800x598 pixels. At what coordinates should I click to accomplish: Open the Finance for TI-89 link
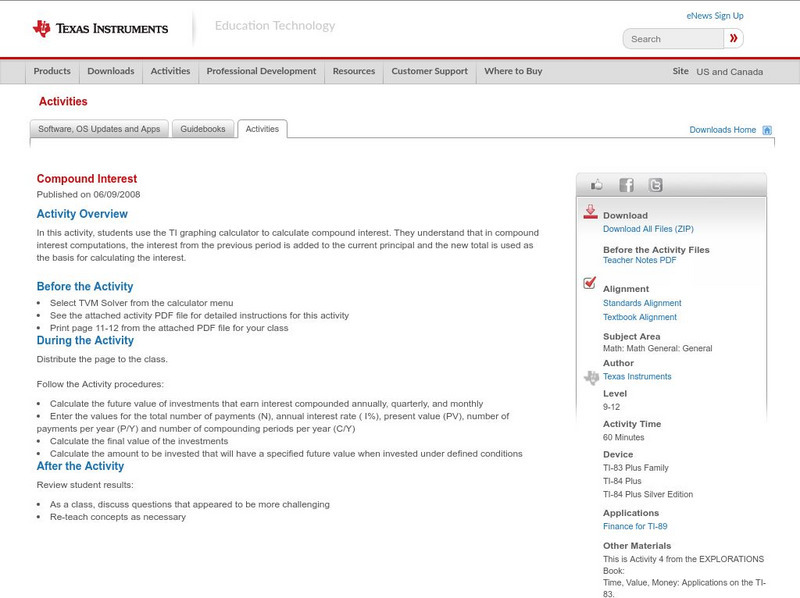[x=635, y=527]
